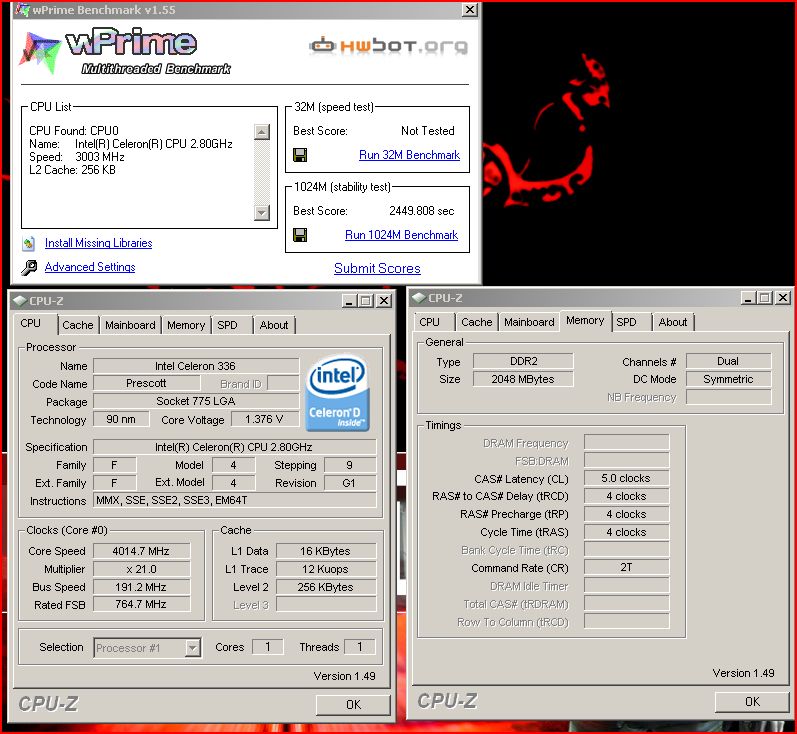The width and height of the screenshot is (797, 734).
Task: Click the Channels # Dual field
Action: pos(728,361)
